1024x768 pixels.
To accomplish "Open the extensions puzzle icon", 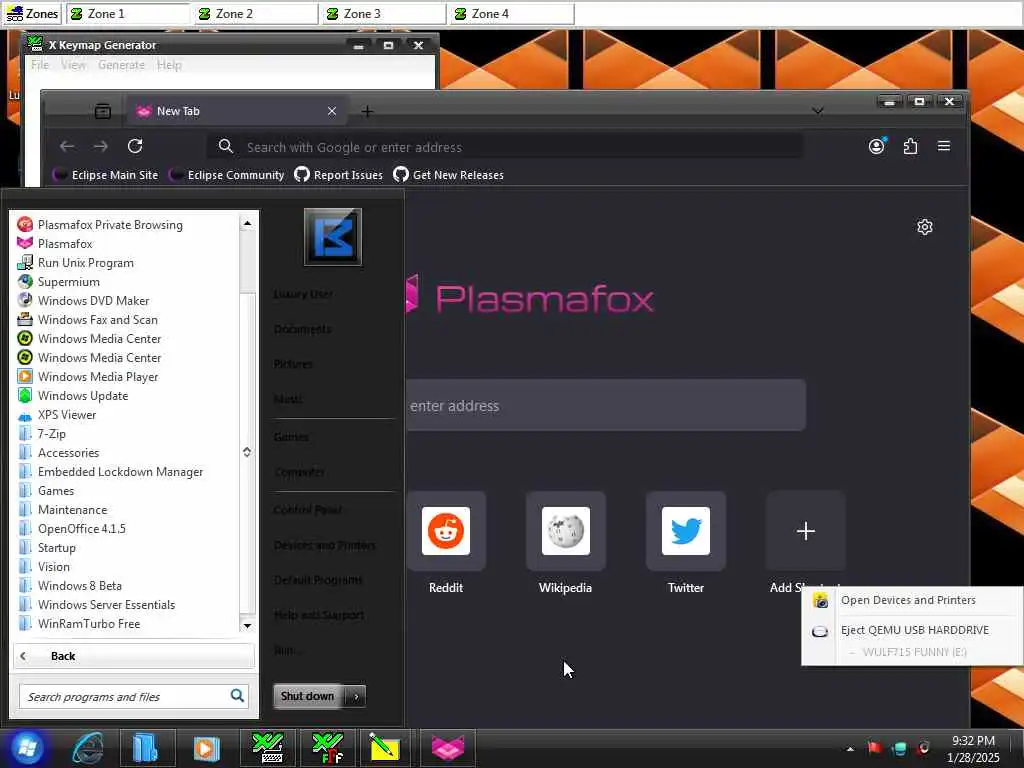I will point(910,146).
